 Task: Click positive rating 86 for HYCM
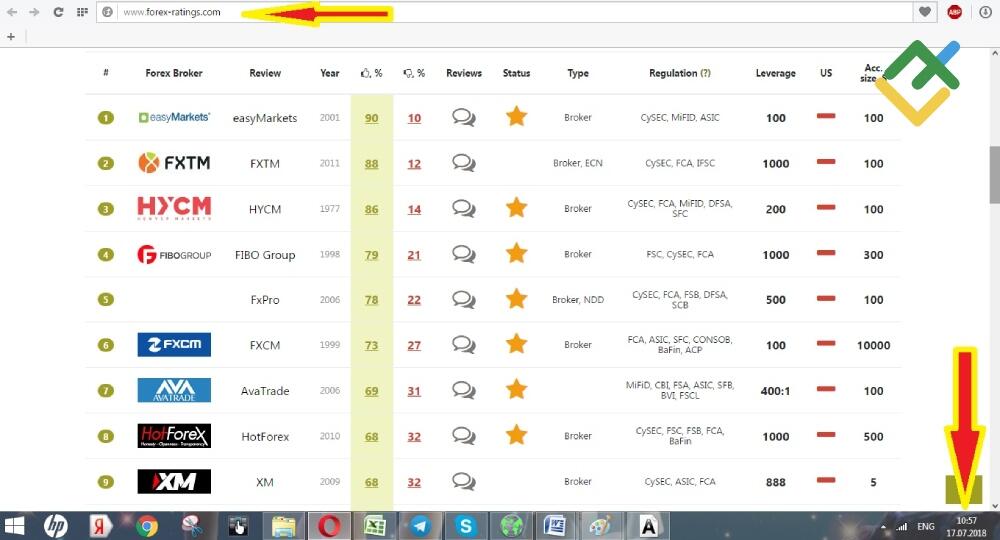(x=371, y=209)
